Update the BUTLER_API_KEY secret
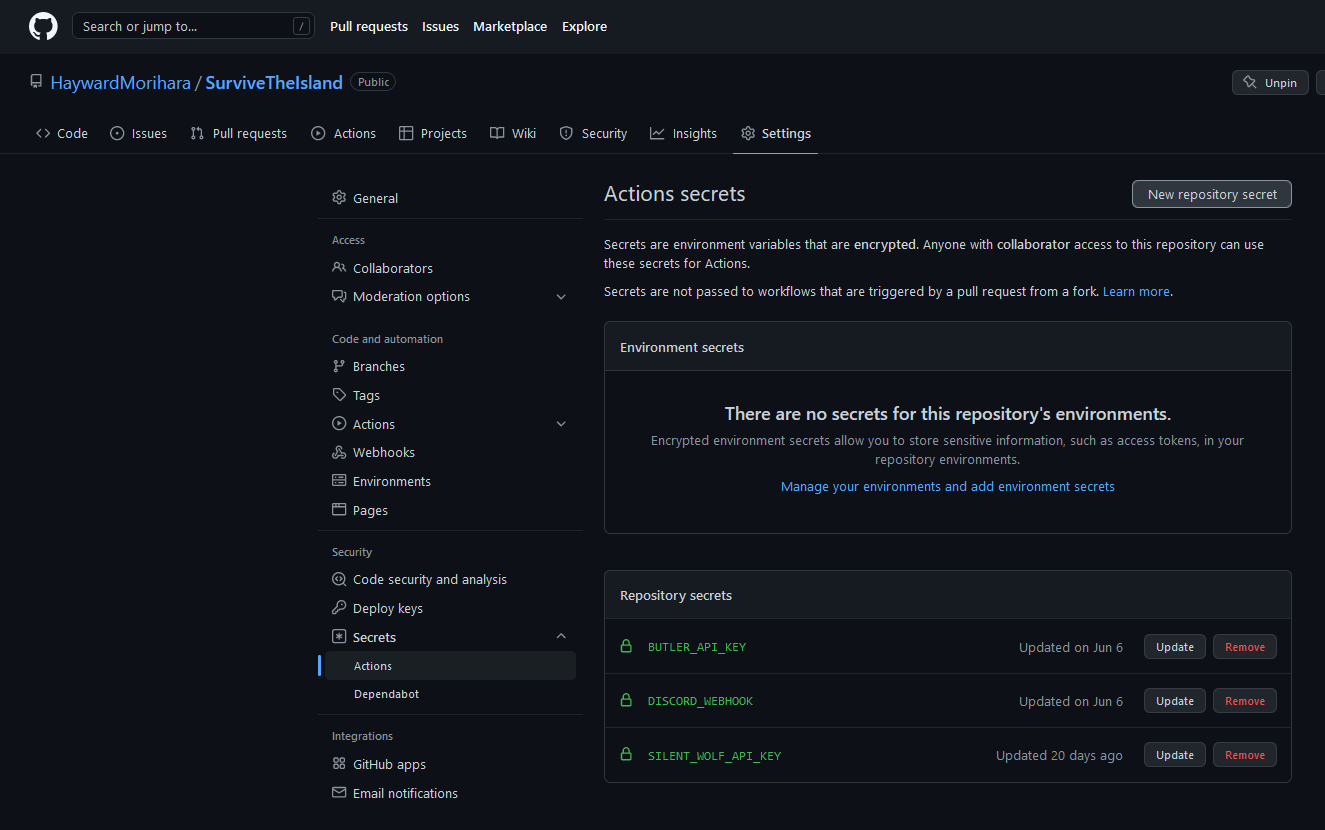 pos(1175,647)
